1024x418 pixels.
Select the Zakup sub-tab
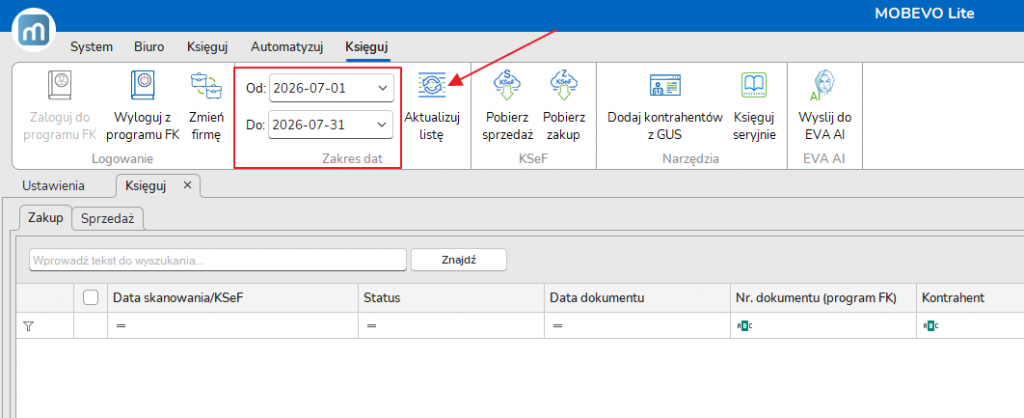(x=46, y=218)
